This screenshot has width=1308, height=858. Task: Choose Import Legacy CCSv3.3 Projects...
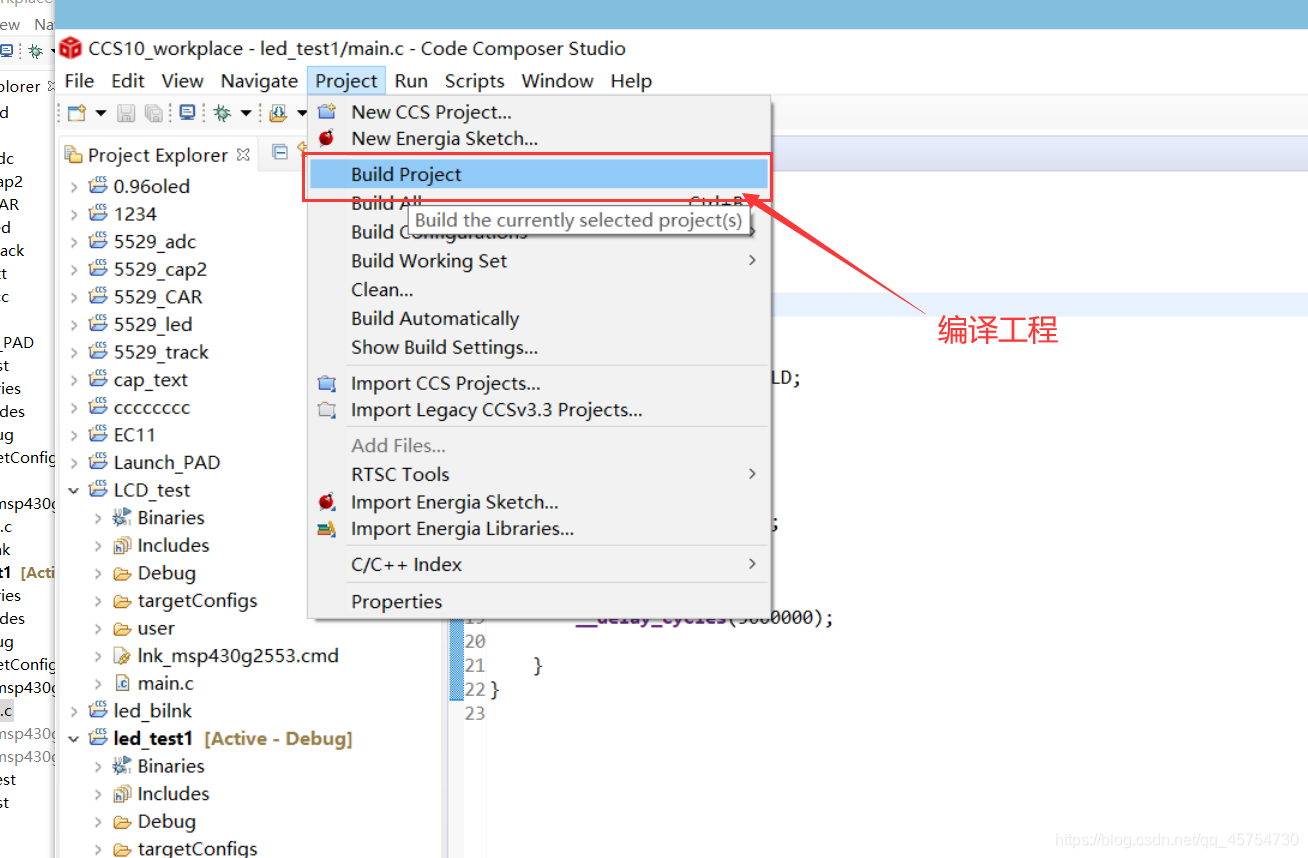(x=539, y=410)
